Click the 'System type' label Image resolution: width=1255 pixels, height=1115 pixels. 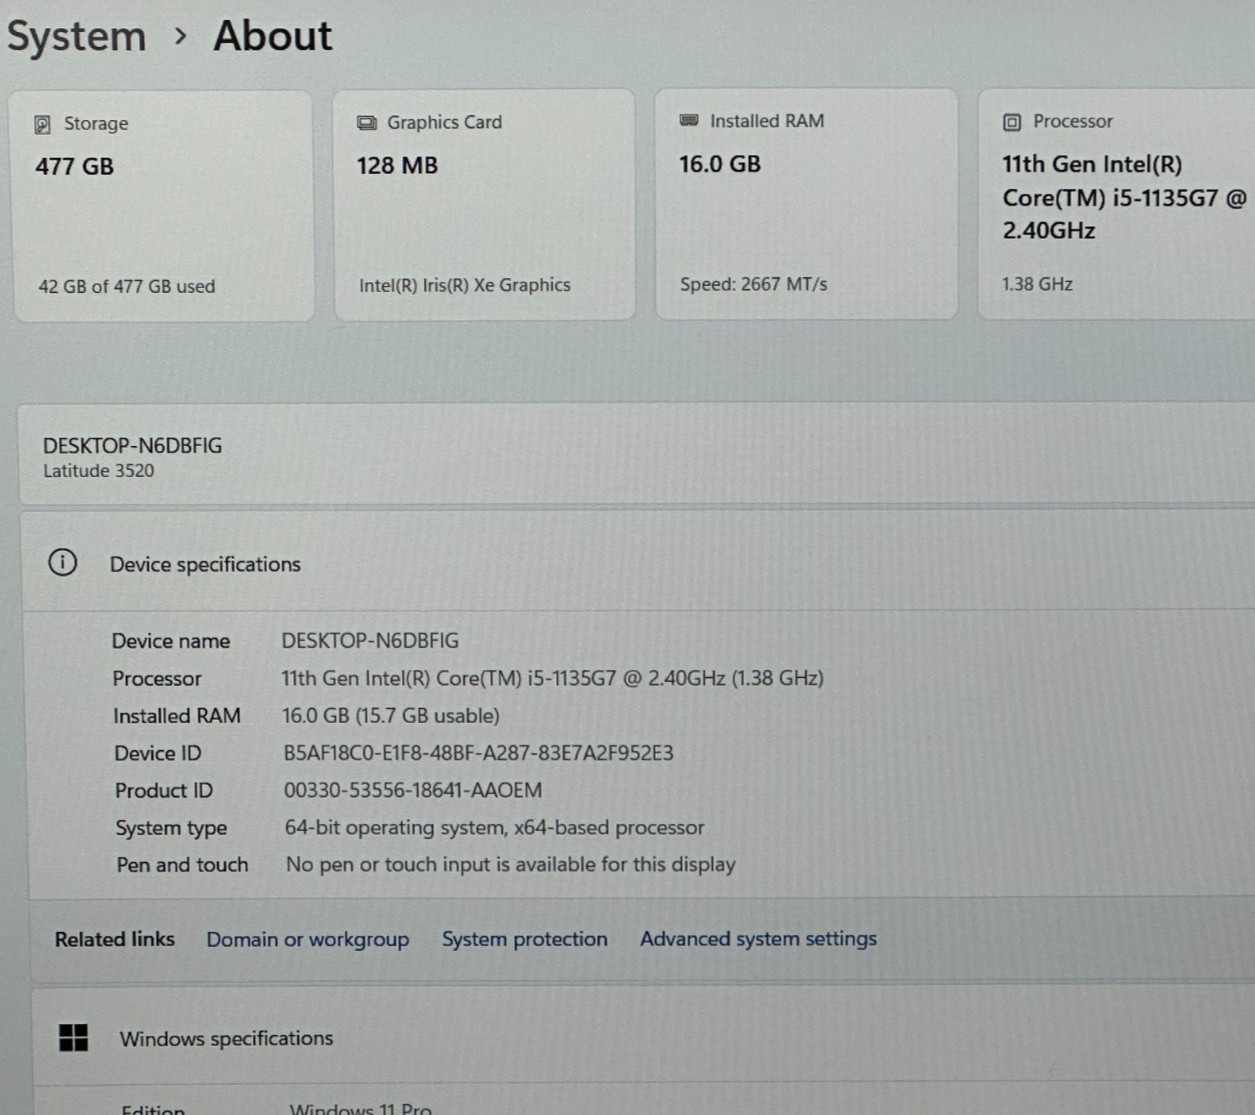click(x=171, y=828)
